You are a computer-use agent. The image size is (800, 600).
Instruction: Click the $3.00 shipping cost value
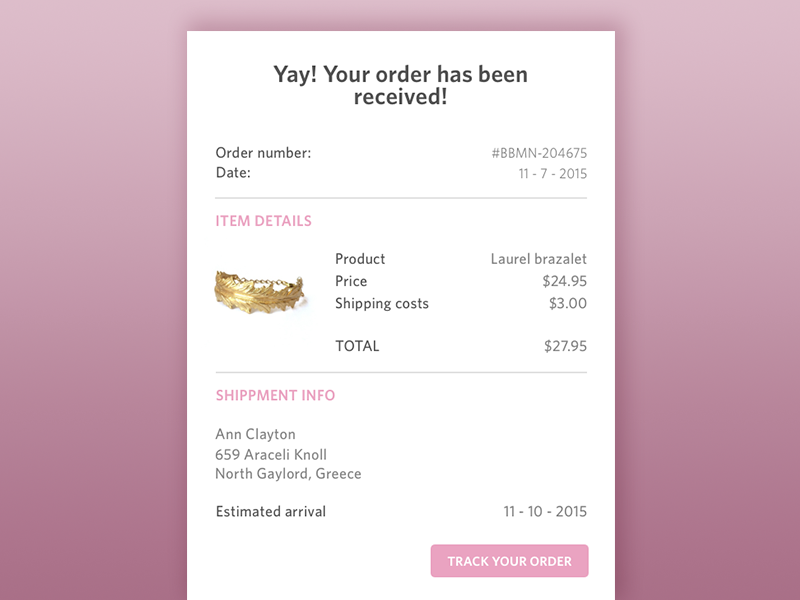[567, 303]
